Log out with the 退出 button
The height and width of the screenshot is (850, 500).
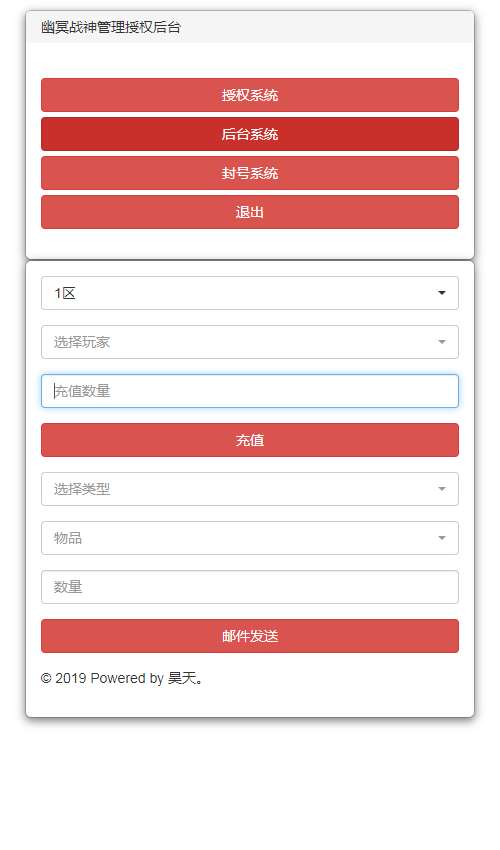tap(249, 212)
